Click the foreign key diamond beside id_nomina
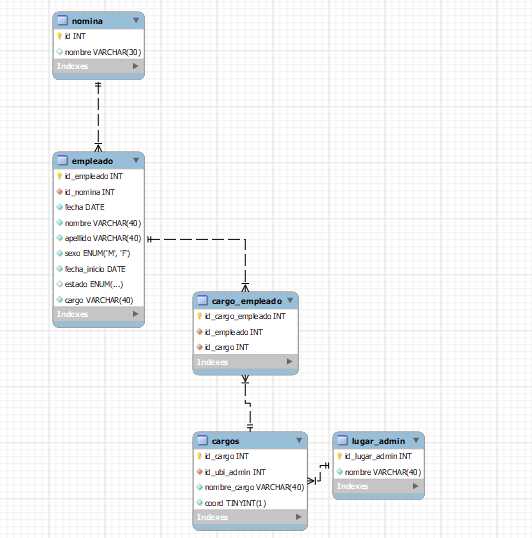Screen dimensions: 532x538 60,191
